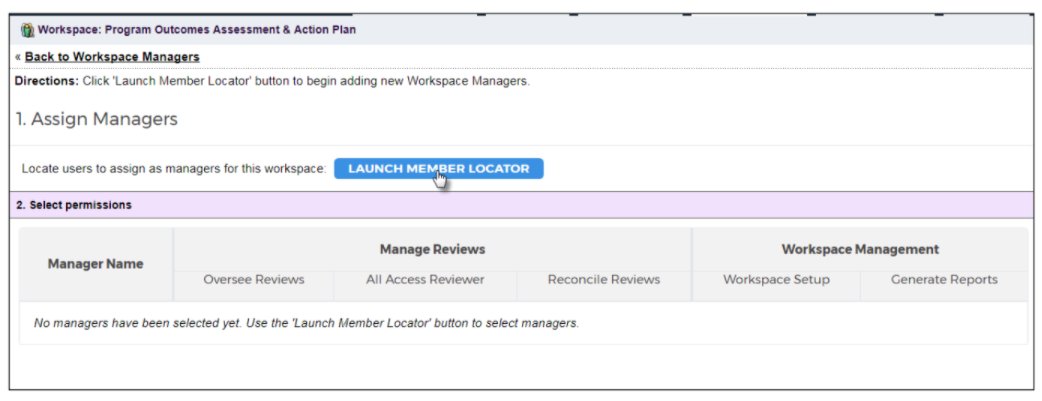The height and width of the screenshot is (401, 1042).
Task: Select the All Access Reviewer column
Action: pos(425,280)
